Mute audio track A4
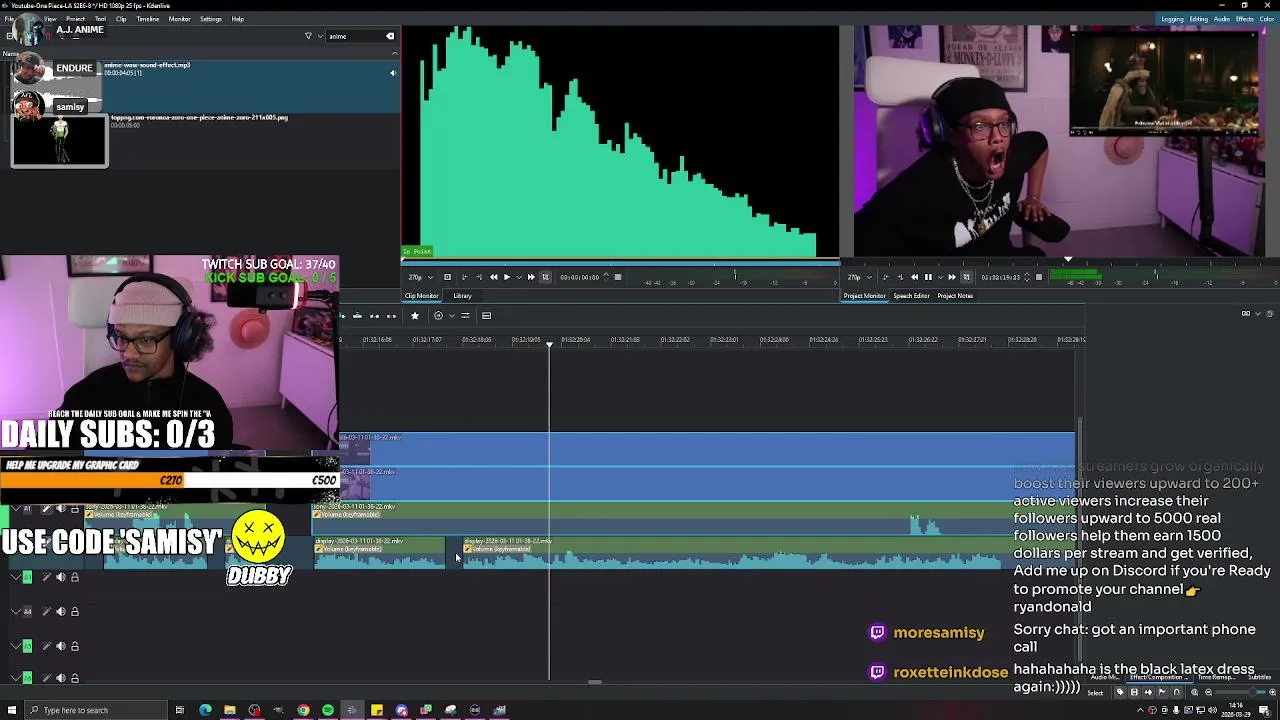Screen dimensions: 1280x720 61,612
